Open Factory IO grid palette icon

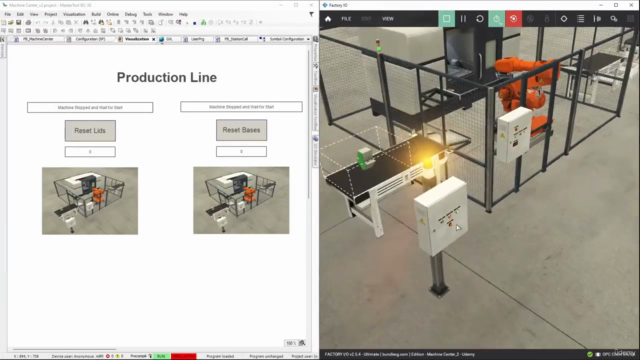pyautogui.click(x=630, y=19)
